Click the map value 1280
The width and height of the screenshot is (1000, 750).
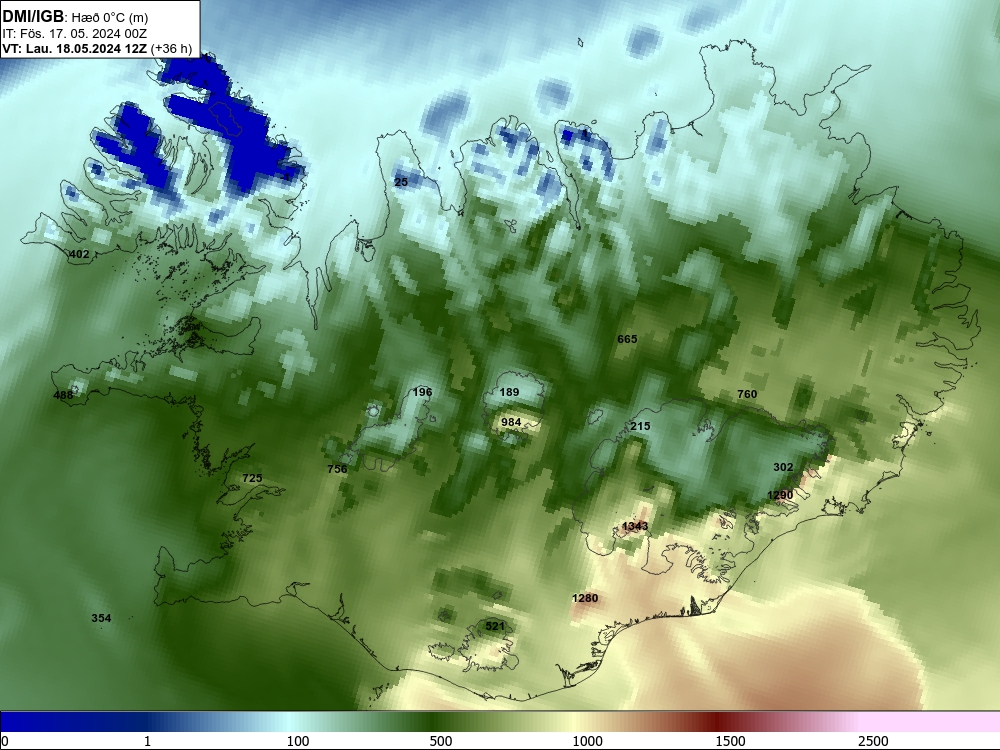pyautogui.click(x=585, y=598)
